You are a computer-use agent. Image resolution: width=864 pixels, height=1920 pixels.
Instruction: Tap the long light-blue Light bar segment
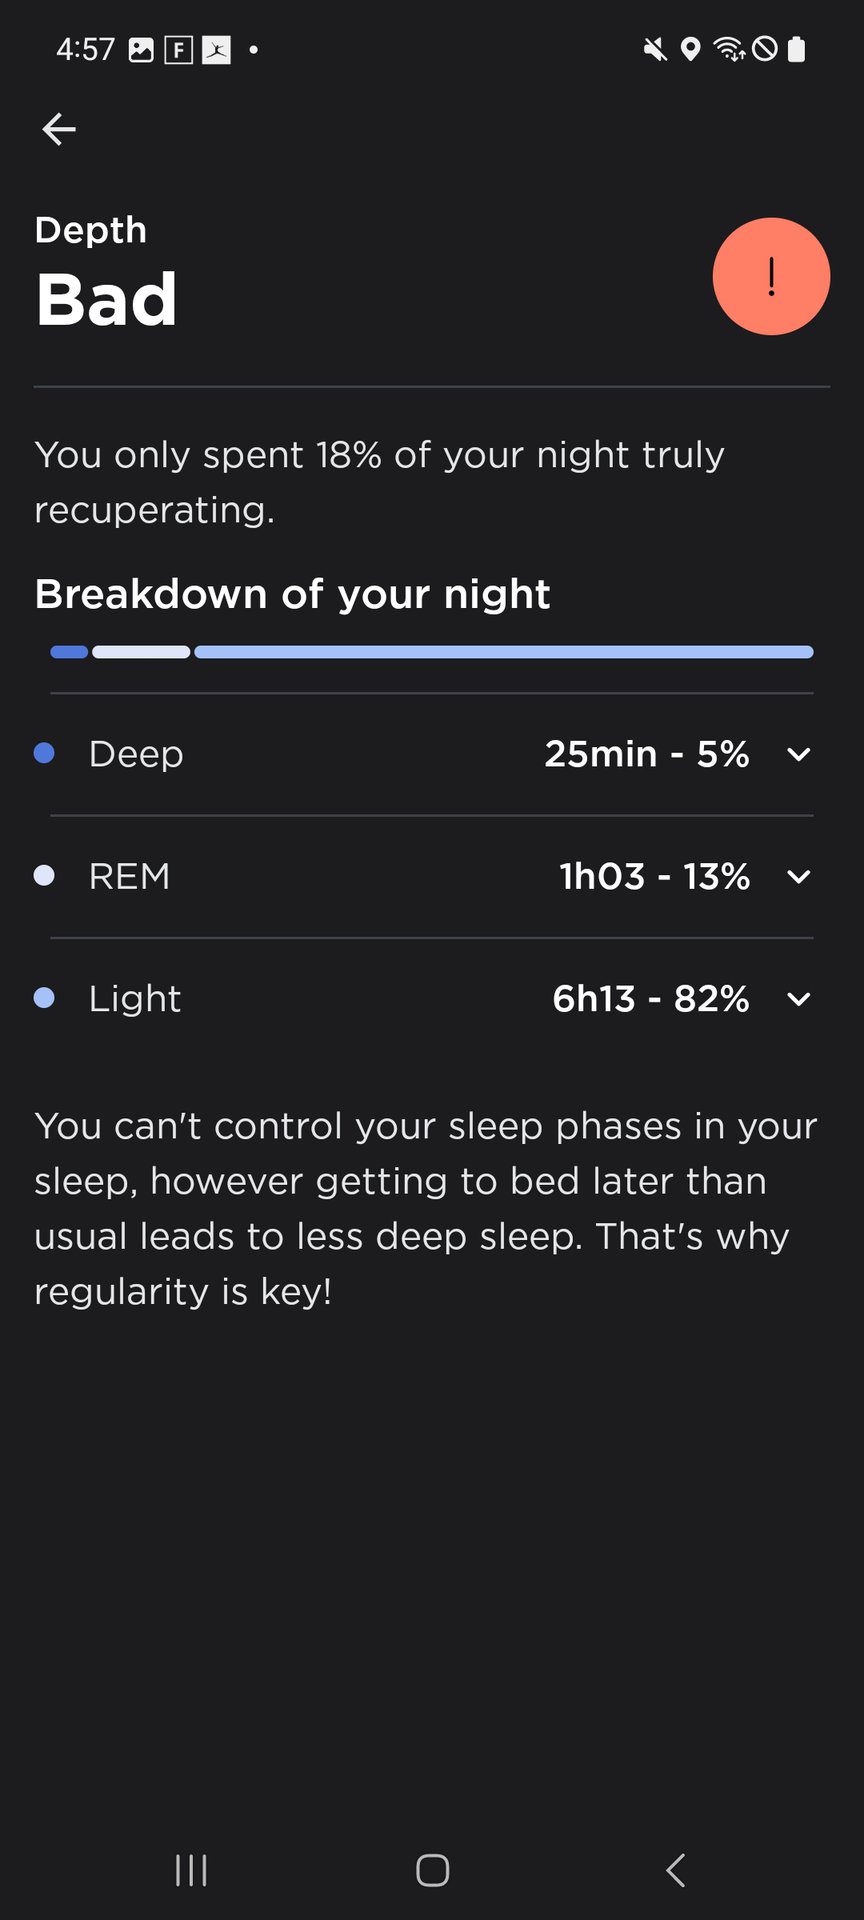504,652
